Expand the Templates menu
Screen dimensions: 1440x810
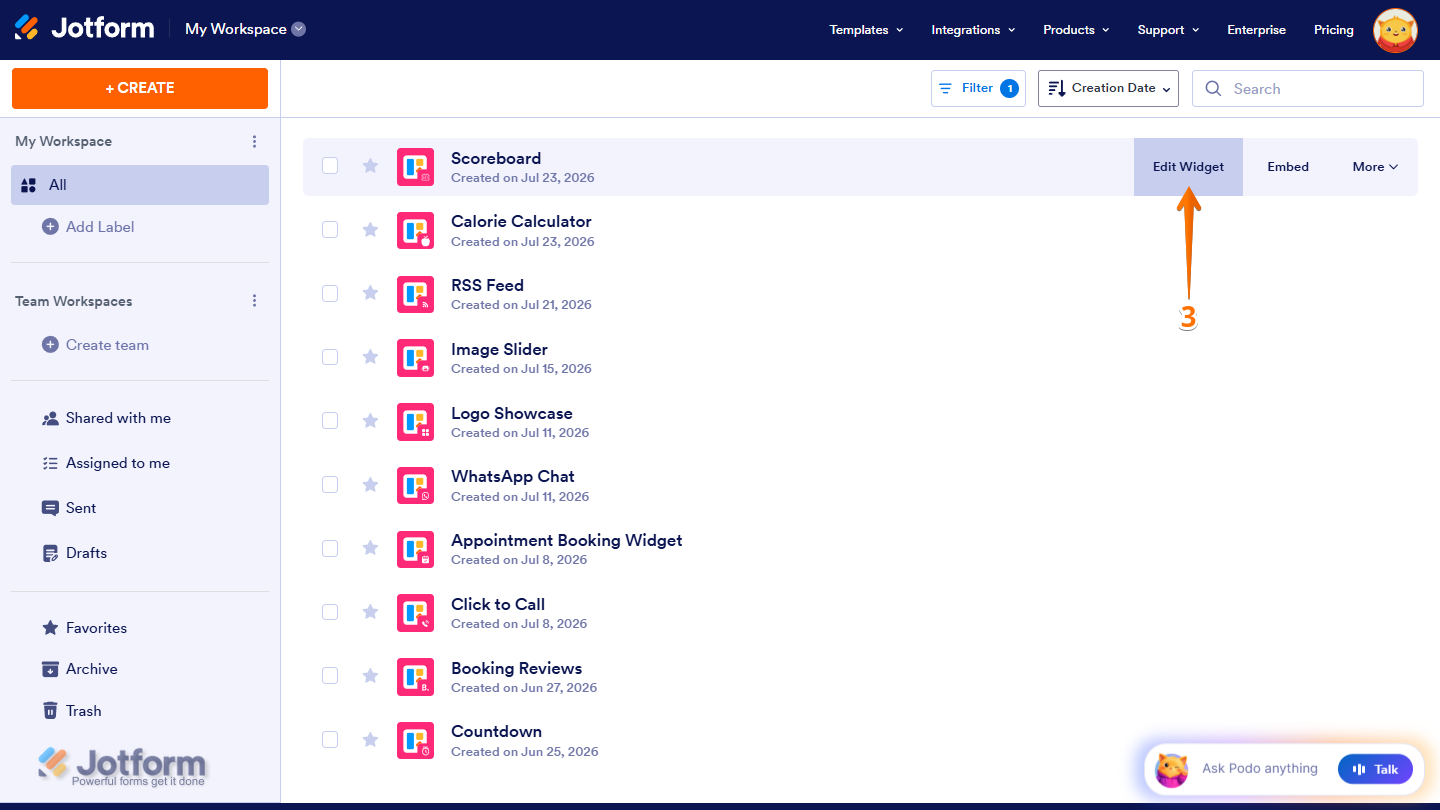[x=866, y=30]
